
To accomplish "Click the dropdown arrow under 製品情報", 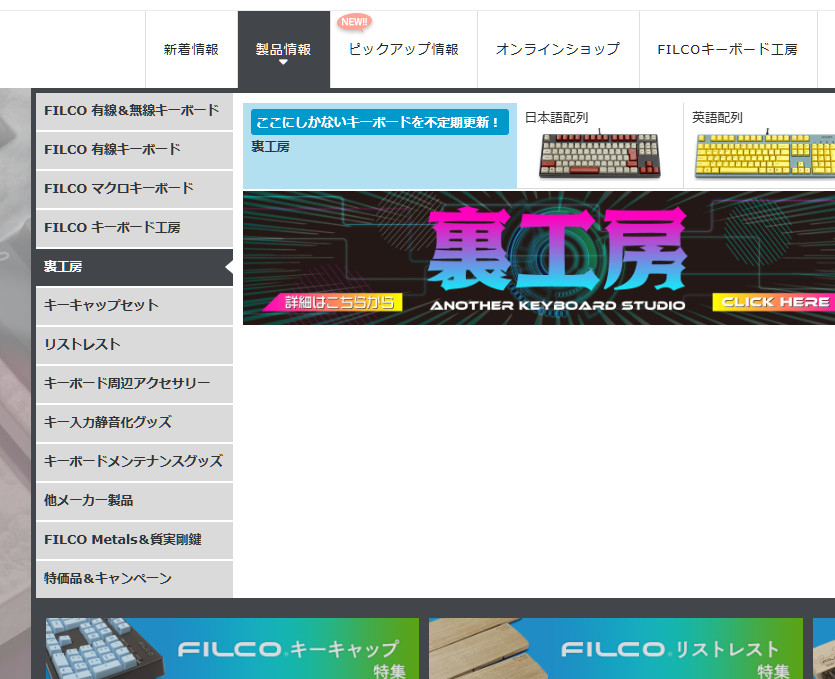I will pos(283,62).
